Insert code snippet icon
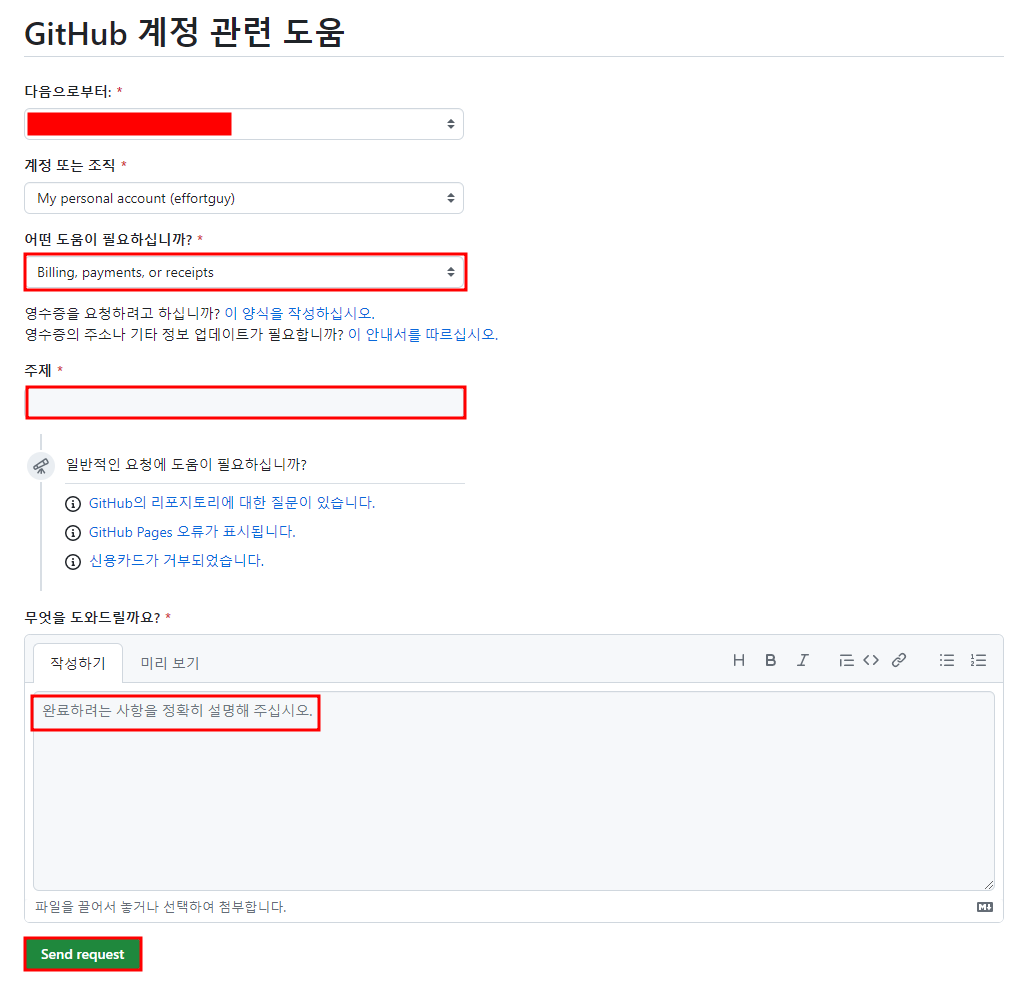The image size is (1029, 982). click(871, 660)
